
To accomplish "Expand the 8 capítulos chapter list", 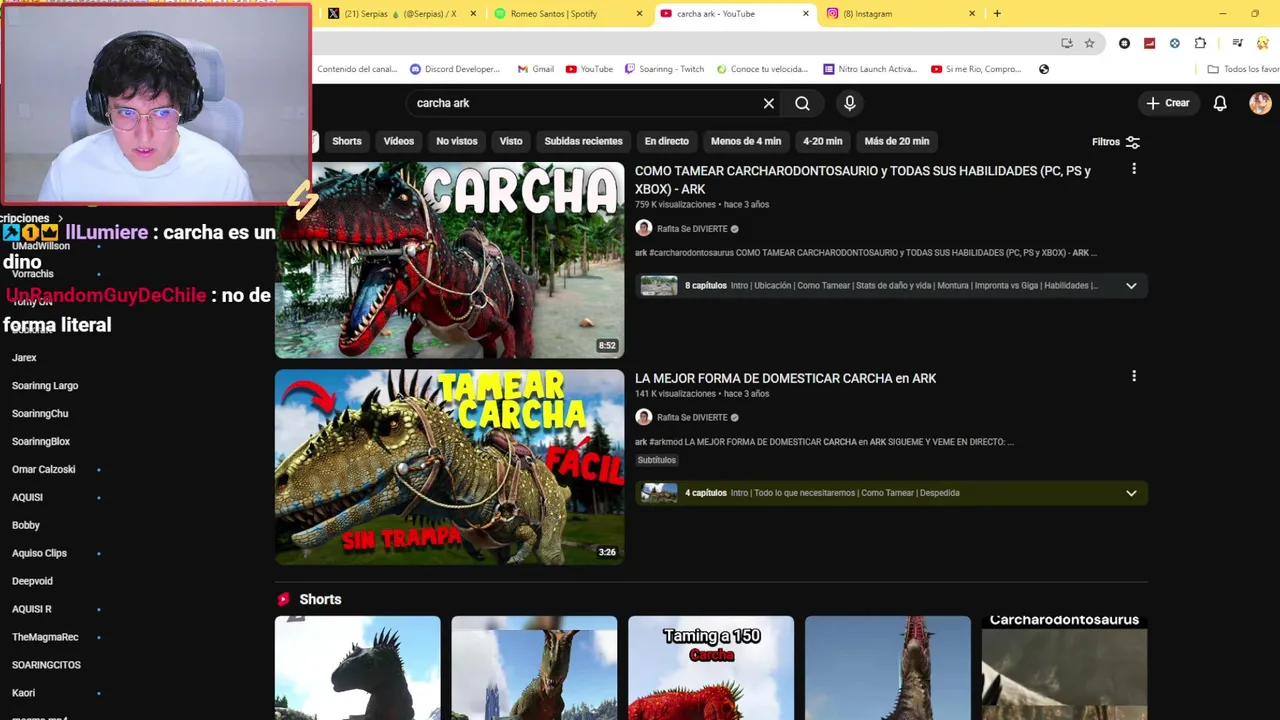I will pos(1131,285).
